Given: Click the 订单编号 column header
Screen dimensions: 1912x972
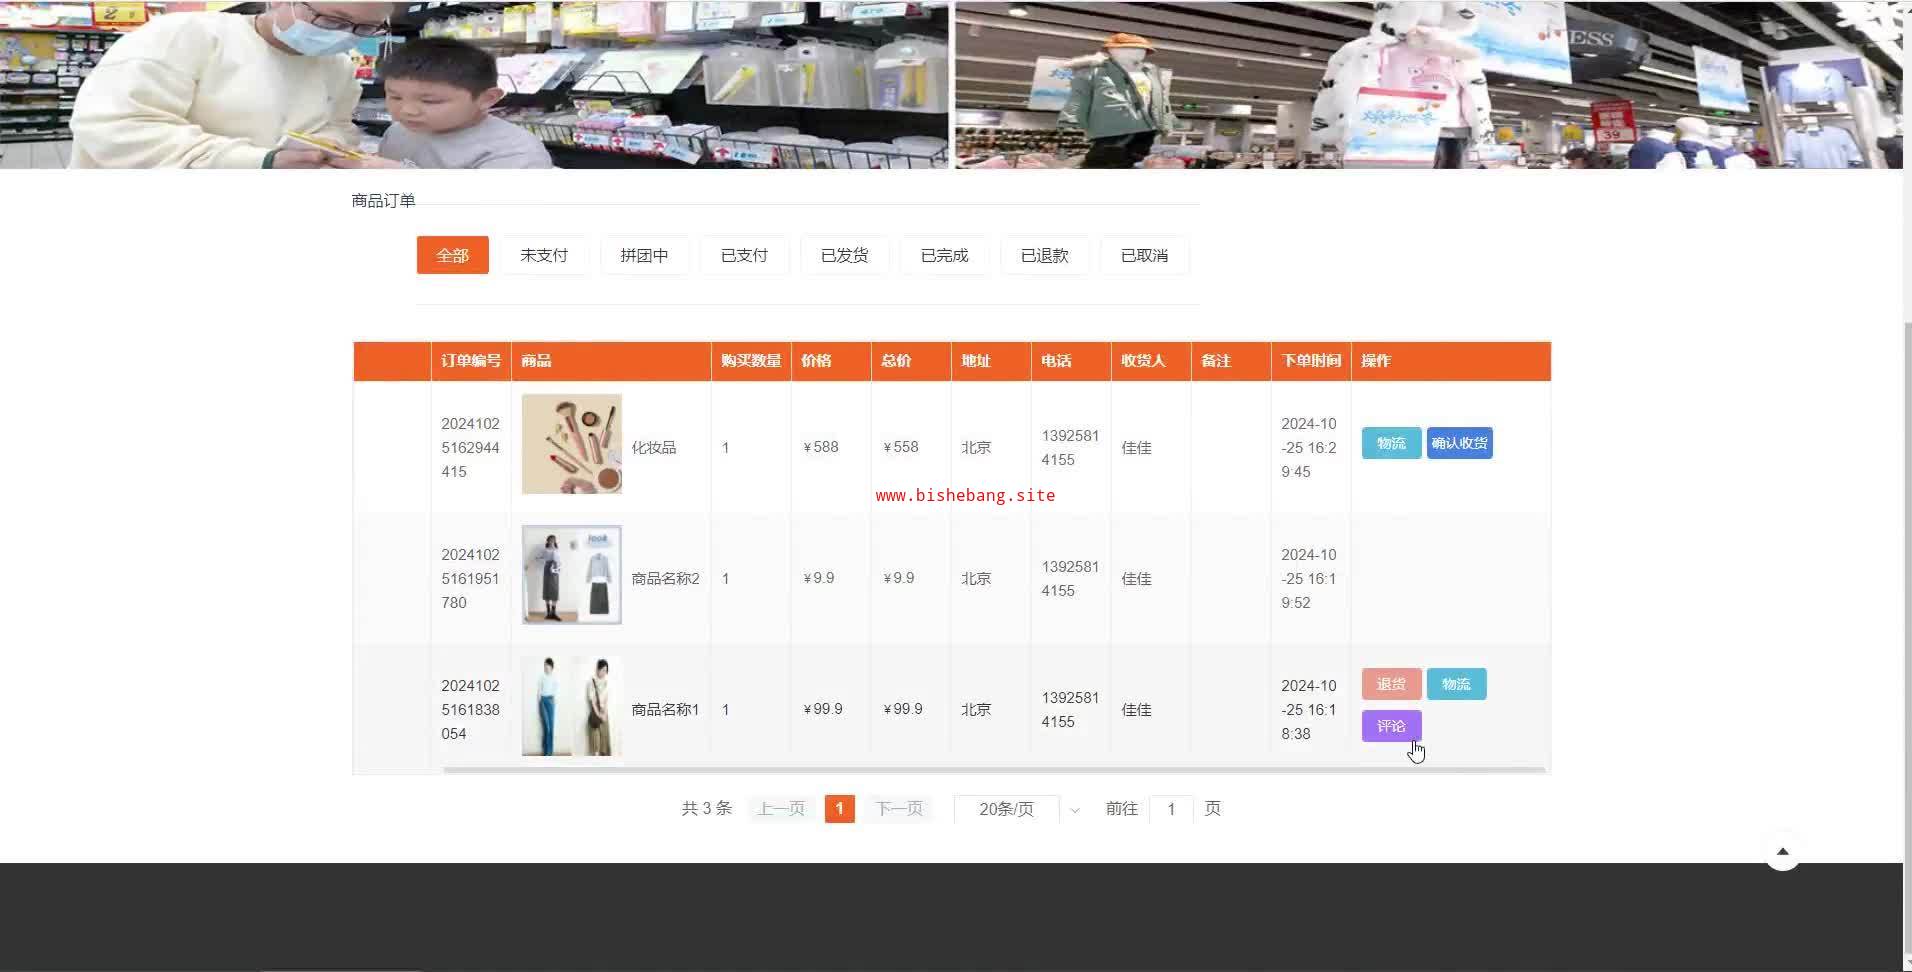Looking at the screenshot, I should click(471, 361).
